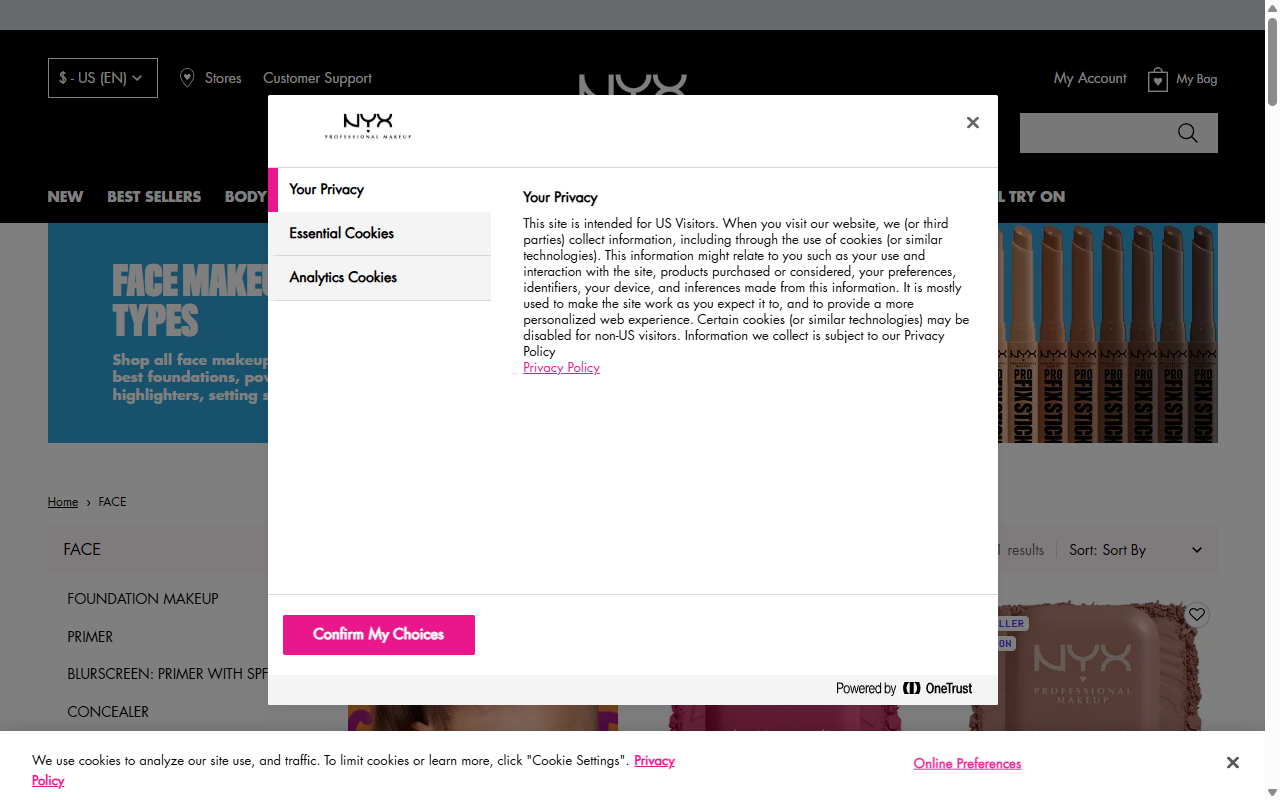Open the Customer Support link
The height and width of the screenshot is (800, 1280).
tap(317, 78)
